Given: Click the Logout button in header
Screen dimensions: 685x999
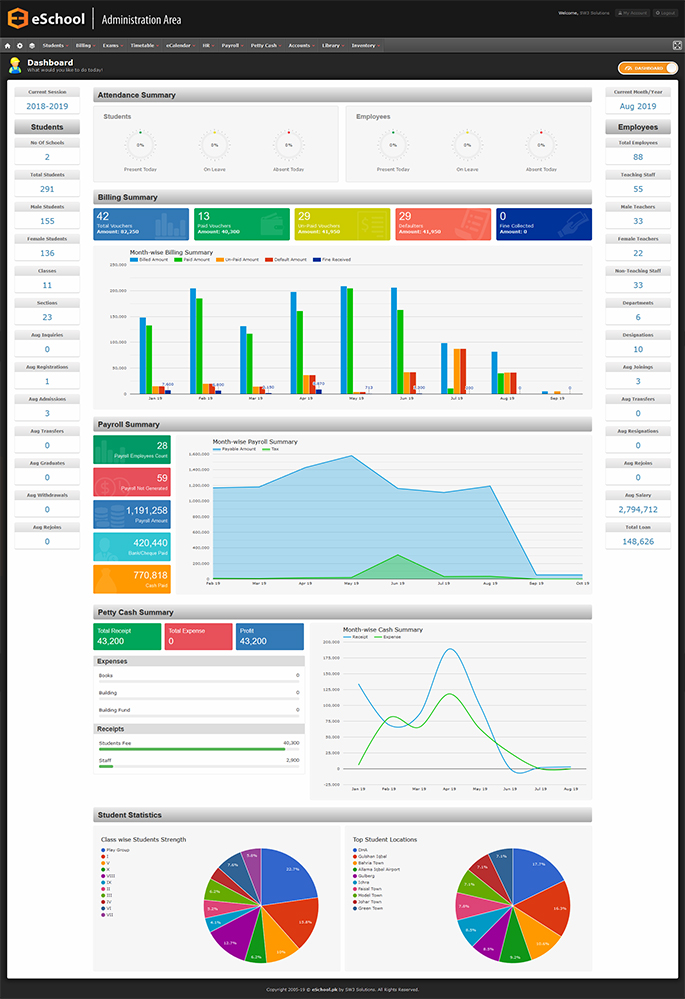Looking at the screenshot, I should 667,14.
